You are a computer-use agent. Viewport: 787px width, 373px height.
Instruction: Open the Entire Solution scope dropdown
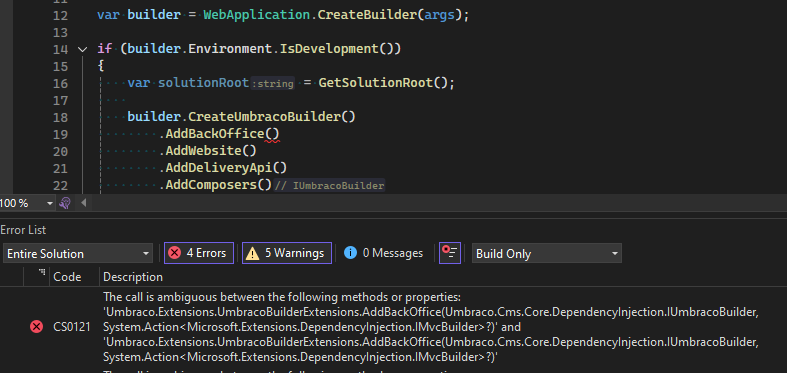(77, 254)
